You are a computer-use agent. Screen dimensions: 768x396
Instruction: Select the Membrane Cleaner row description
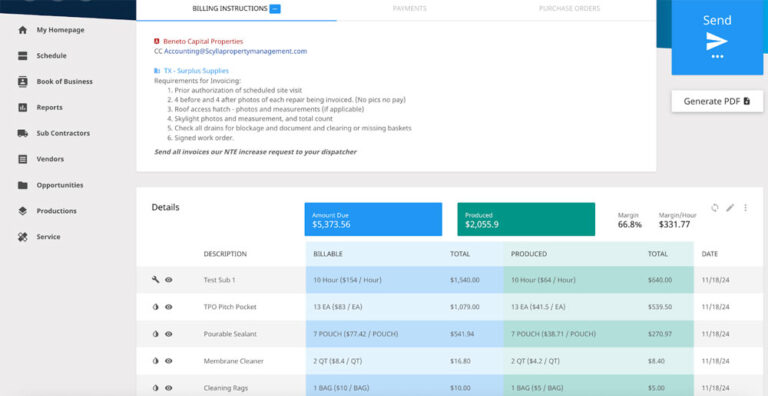234,361
